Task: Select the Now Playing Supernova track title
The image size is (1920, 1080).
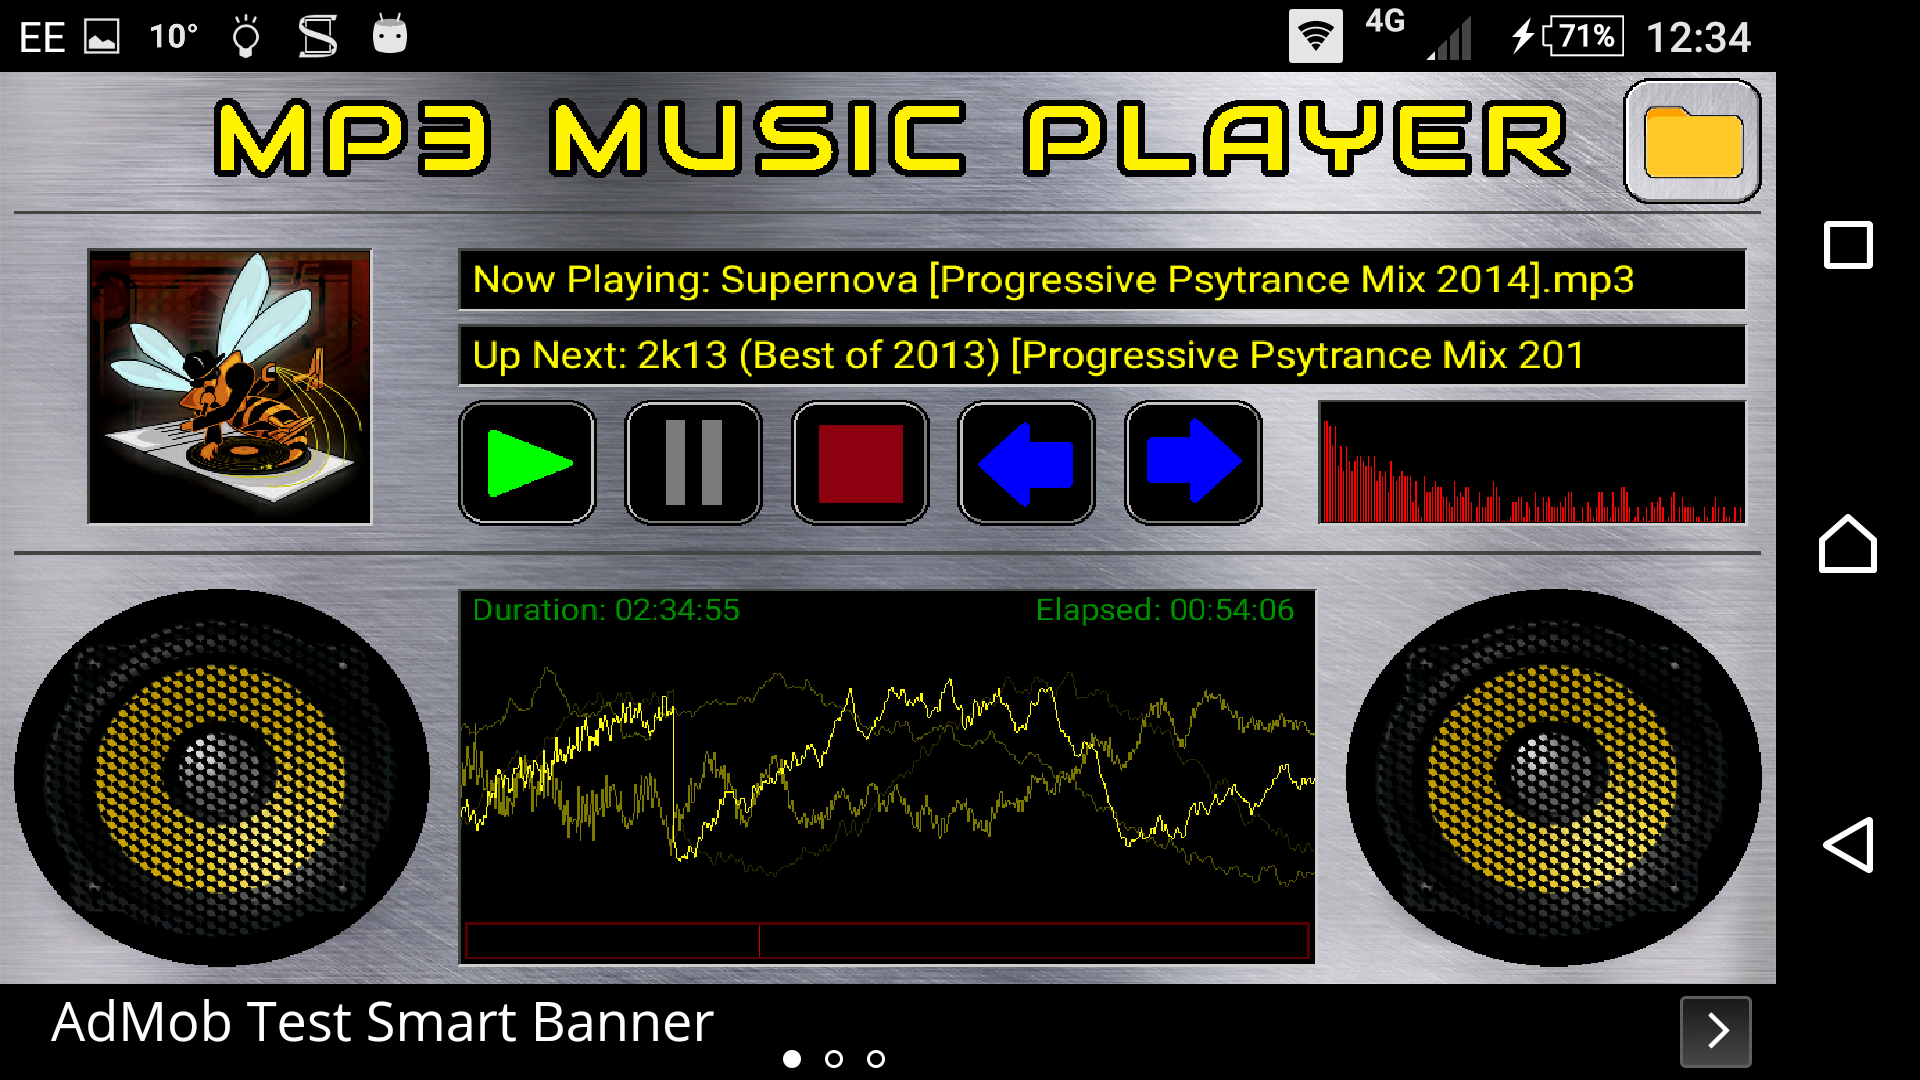Action: pos(1100,281)
